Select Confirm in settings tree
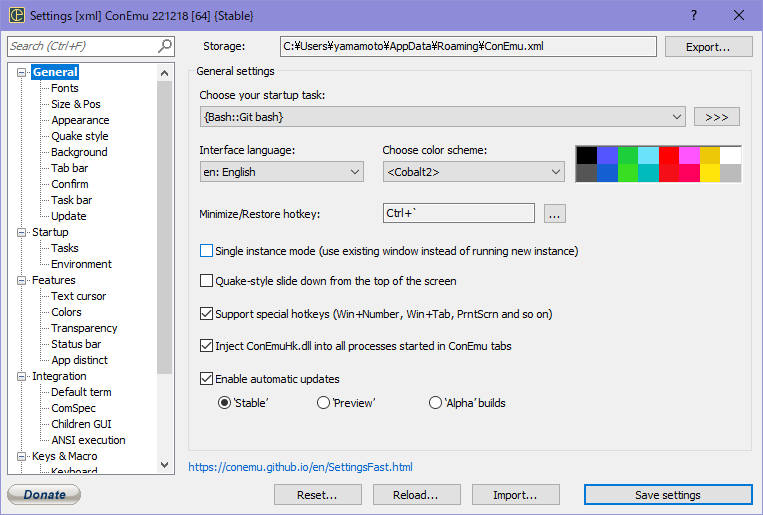Viewport: 763px width, 515px height. tap(70, 184)
